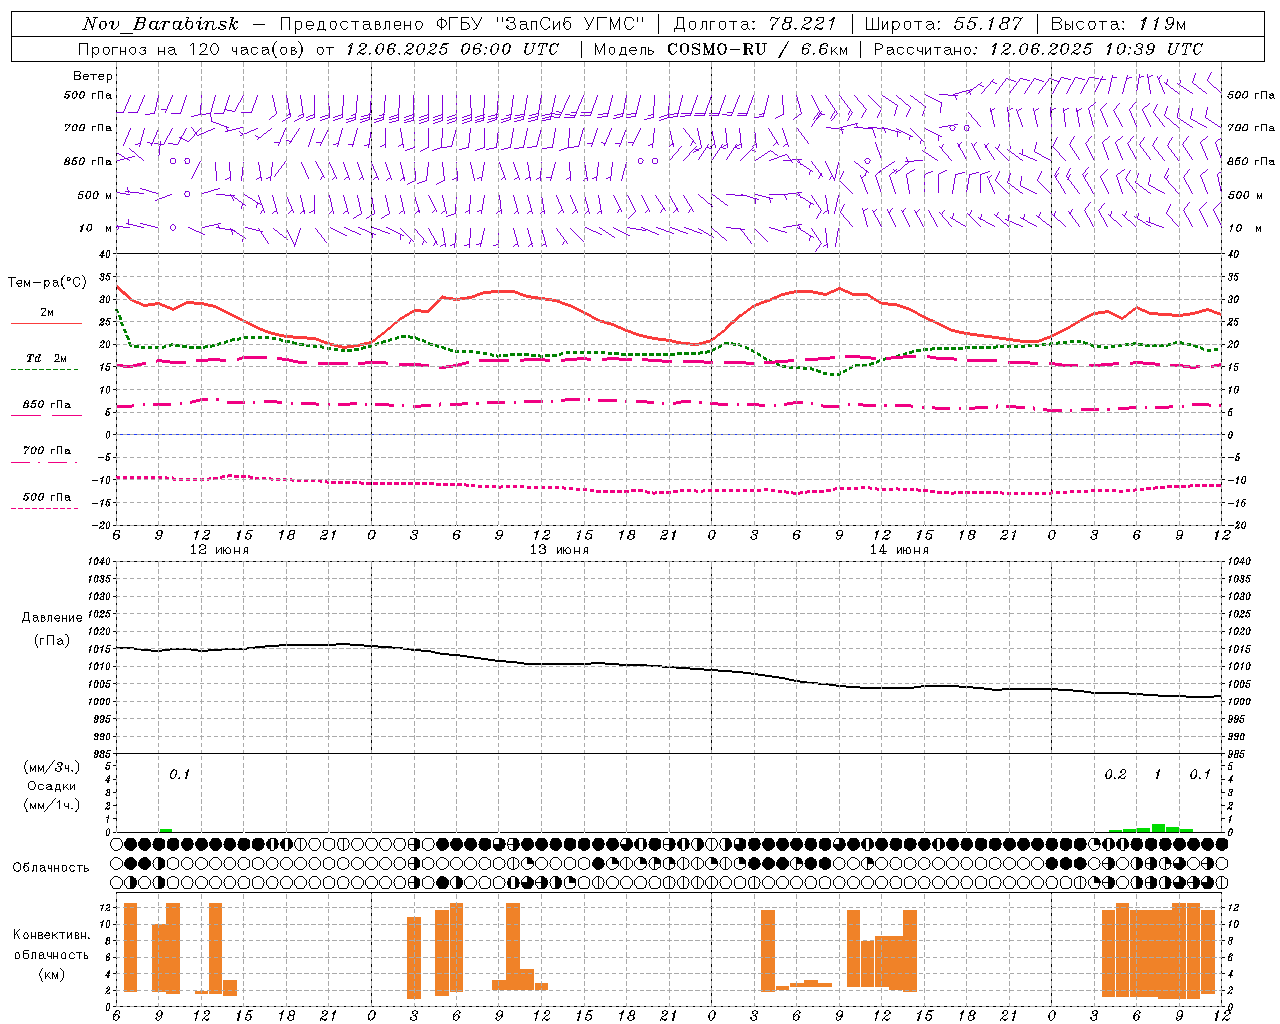Screen dimensions: 1280x1024
Task: Click the Ветер panel label
Action: pos(92,76)
